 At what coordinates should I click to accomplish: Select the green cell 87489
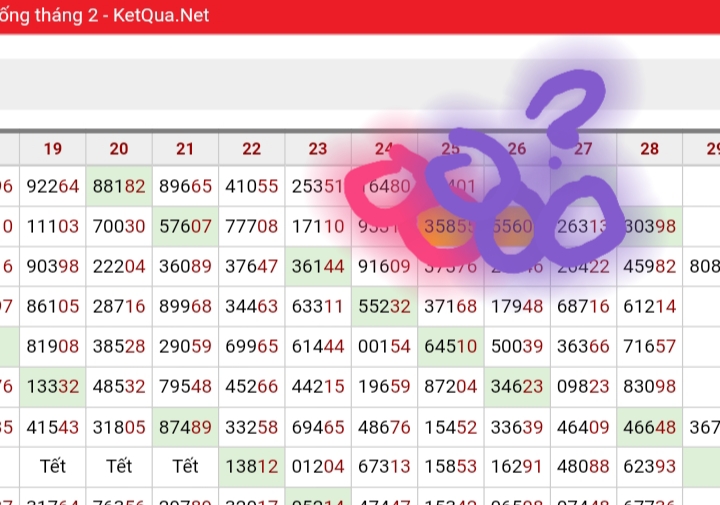185,426
